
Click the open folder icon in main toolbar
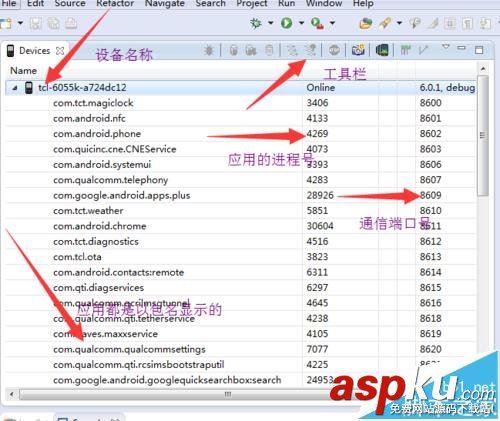pos(366,23)
